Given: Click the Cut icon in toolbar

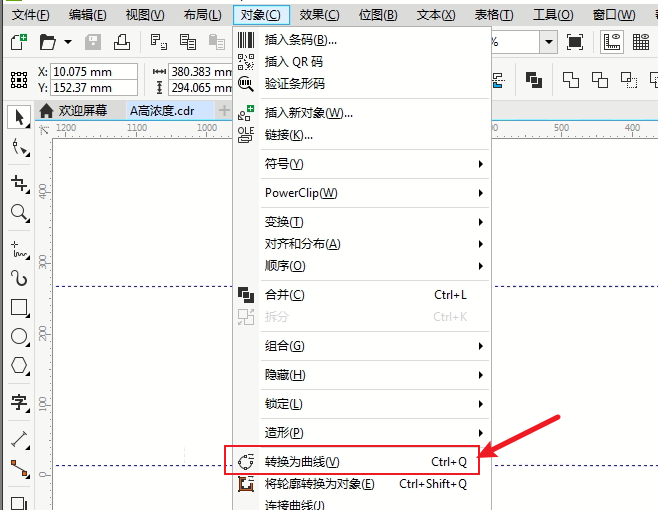Looking at the screenshot, I should 159,42.
